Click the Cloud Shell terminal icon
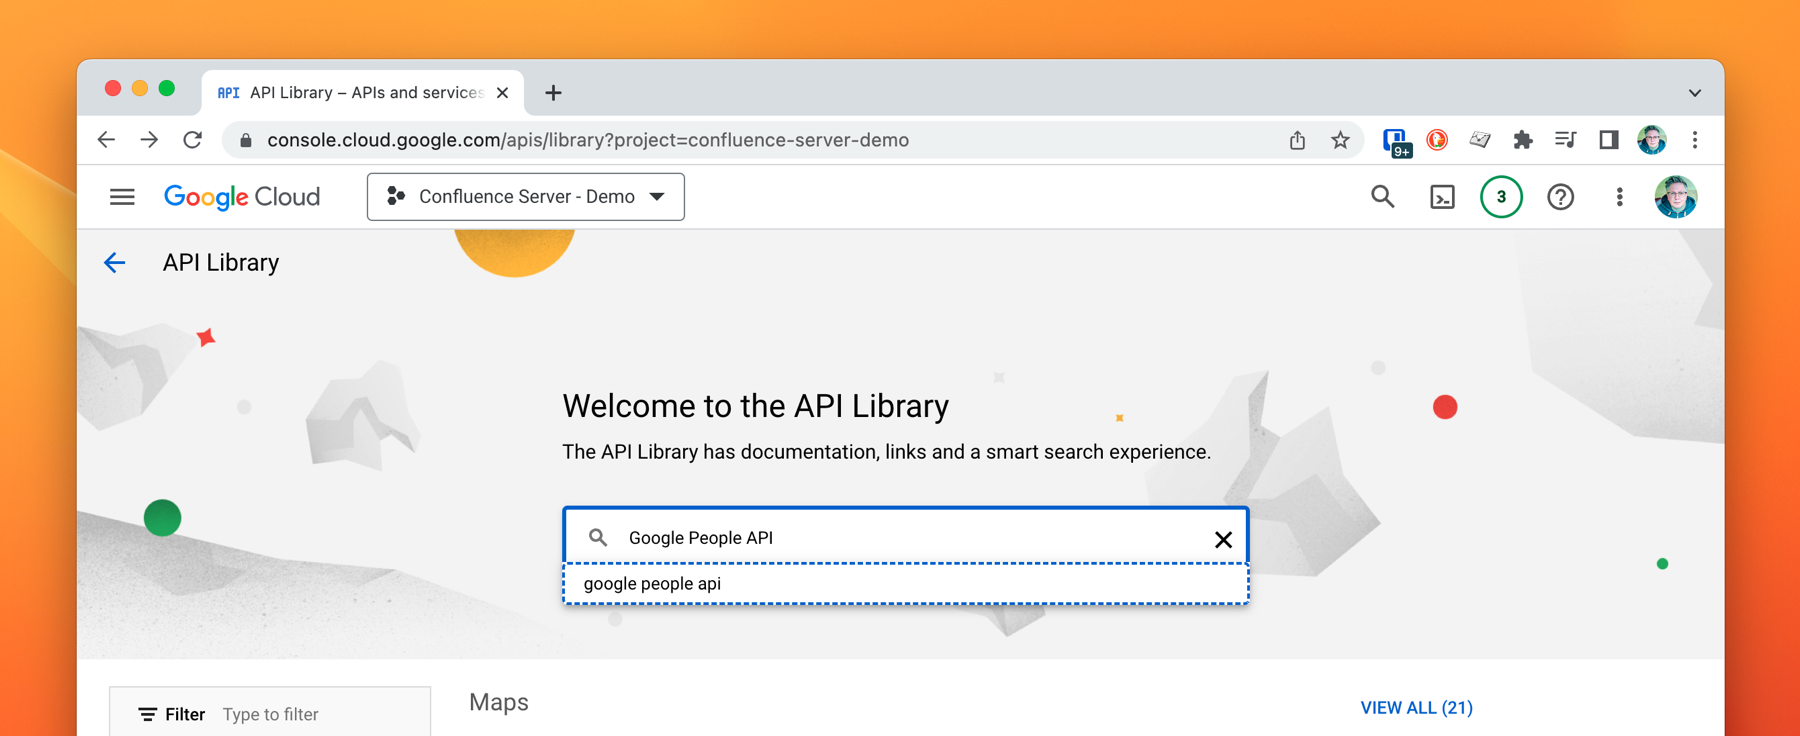 tap(1442, 197)
